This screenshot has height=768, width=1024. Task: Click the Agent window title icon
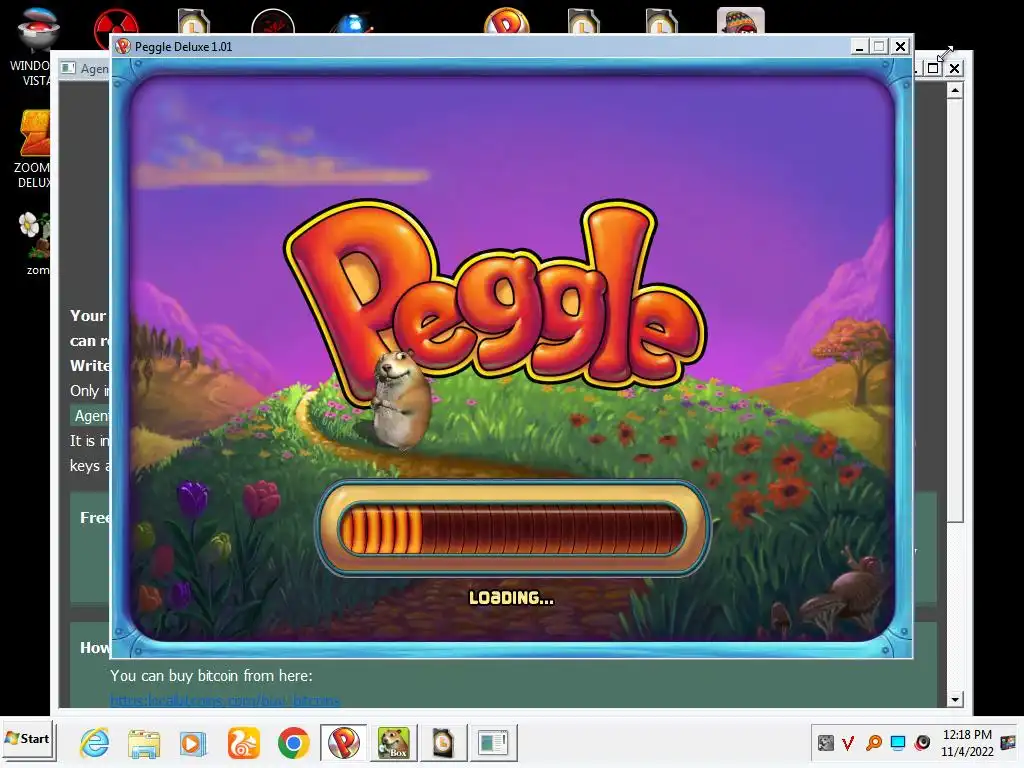(68, 68)
